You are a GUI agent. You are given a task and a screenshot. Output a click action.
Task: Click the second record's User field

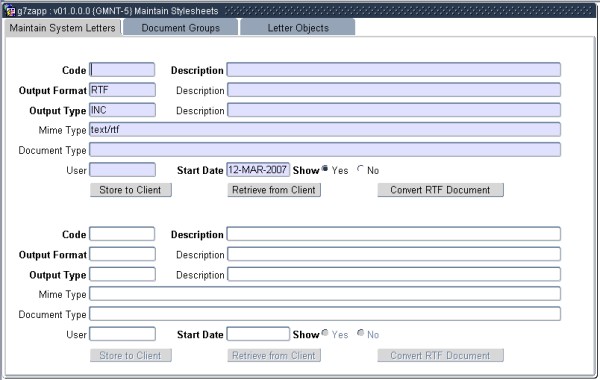tap(122, 334)
